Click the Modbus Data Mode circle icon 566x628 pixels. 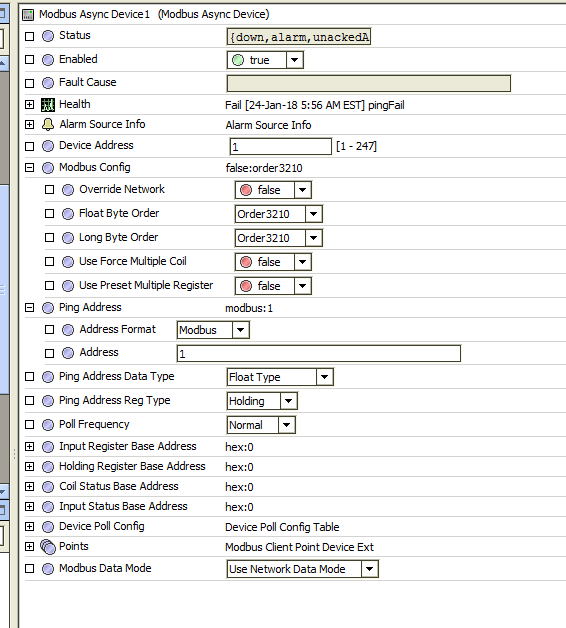(48, 569)
